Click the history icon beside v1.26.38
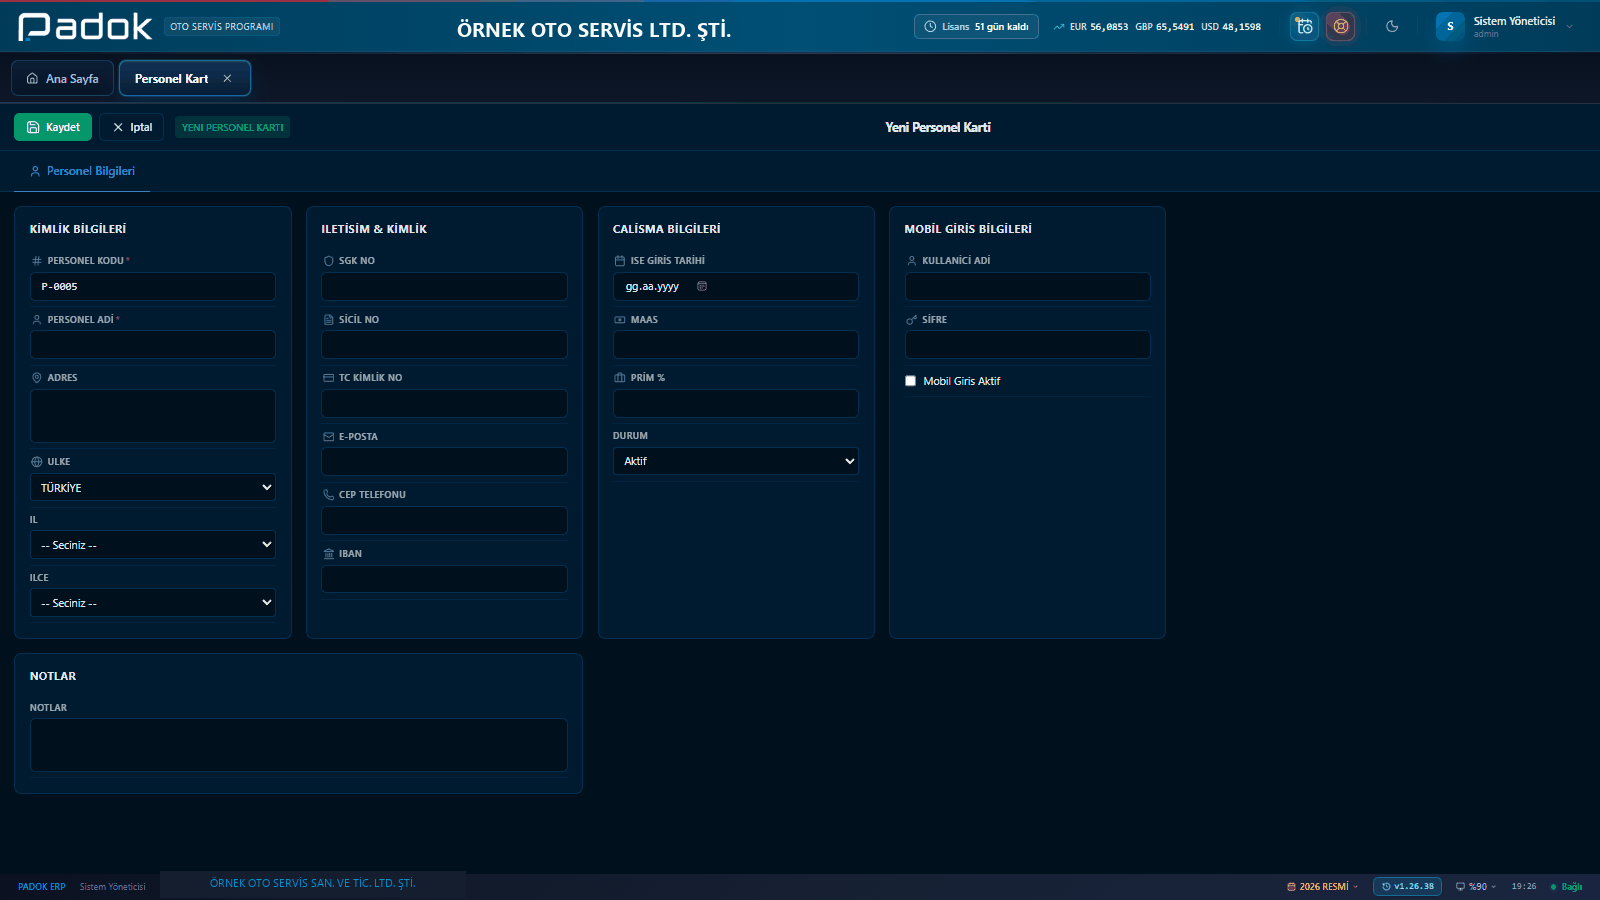Image resolution: width=1600 pixels, height=900 pixels. tap(1386, 886)
